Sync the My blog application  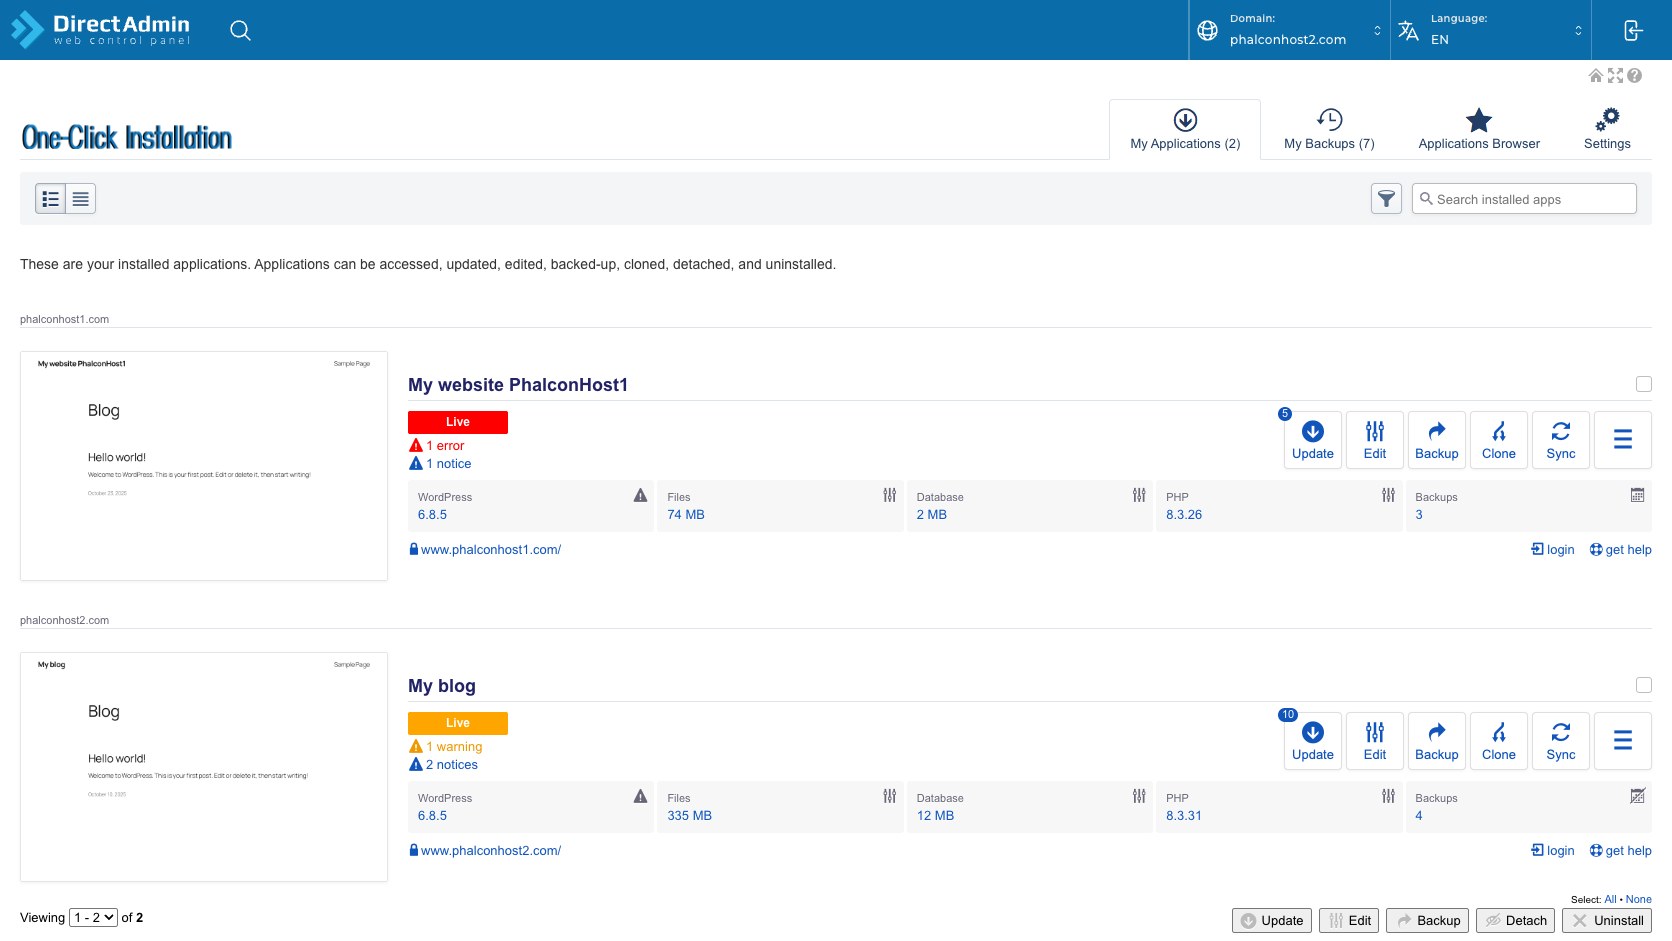tap(1561, 741)
